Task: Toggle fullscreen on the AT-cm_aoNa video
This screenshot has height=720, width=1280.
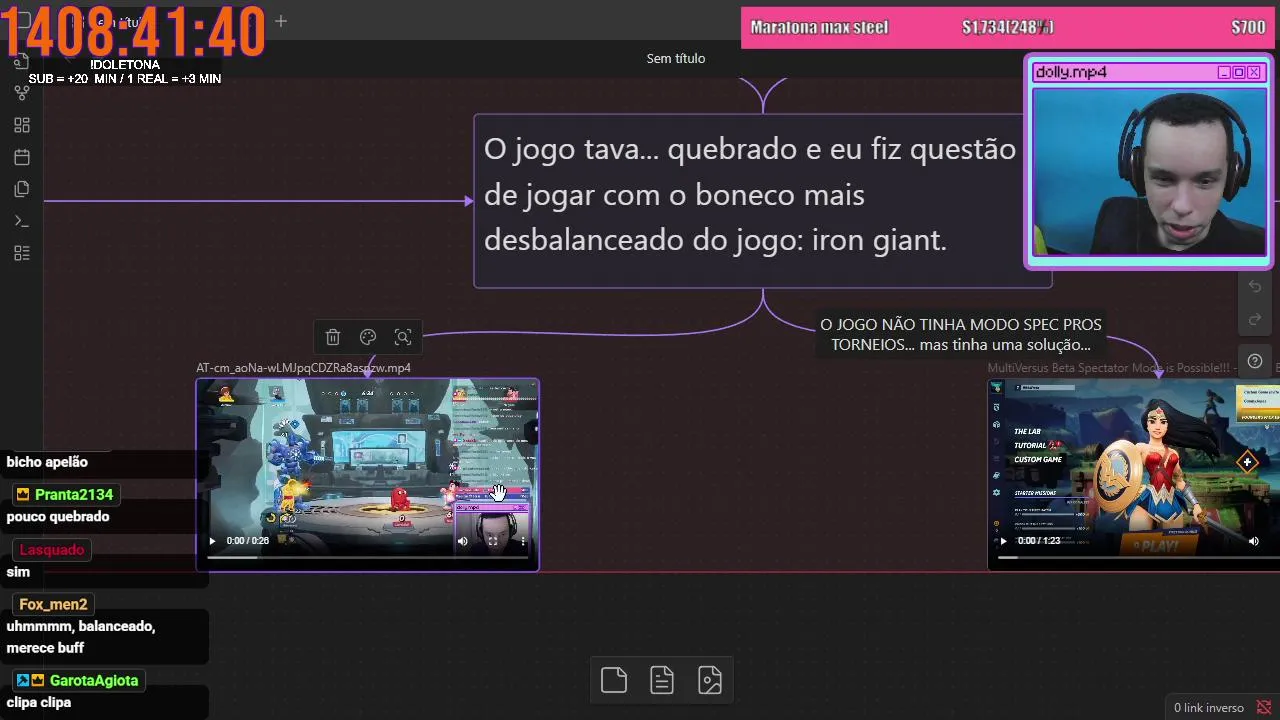Action: (x=492, y=541)
